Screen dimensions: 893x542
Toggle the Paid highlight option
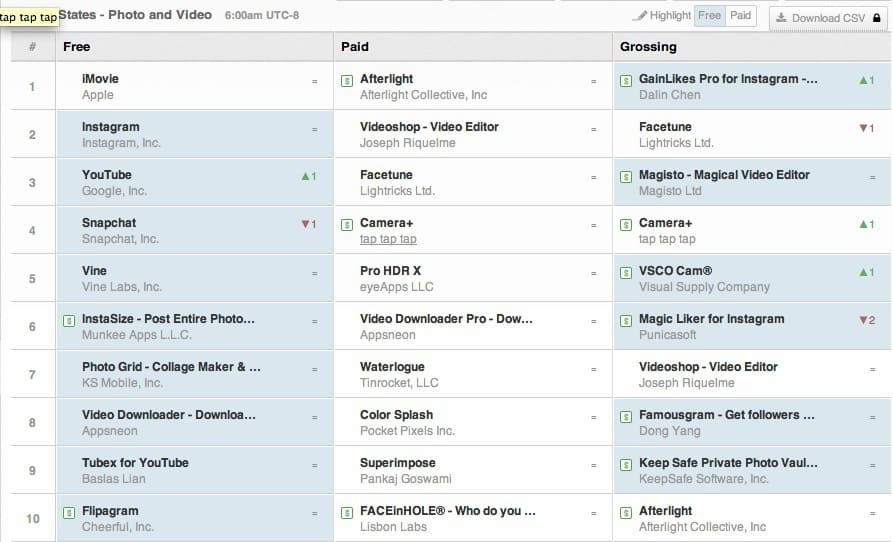tap(740, 16)
